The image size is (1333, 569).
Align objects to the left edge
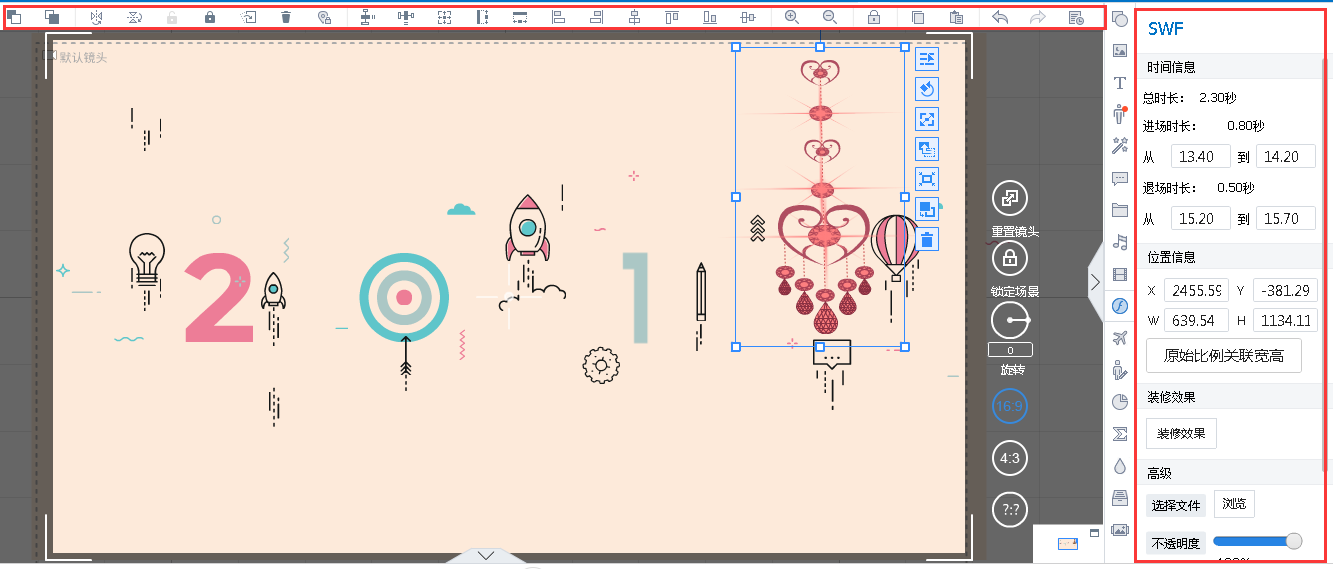[559, 17]
